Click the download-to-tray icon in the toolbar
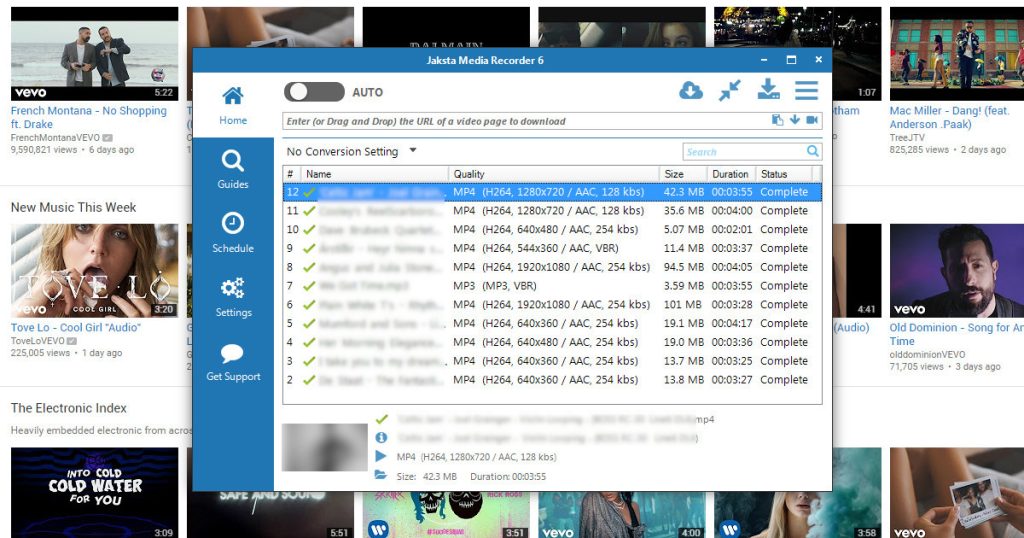The width and height of the screenshot is (1024, 538). (768, 91)
